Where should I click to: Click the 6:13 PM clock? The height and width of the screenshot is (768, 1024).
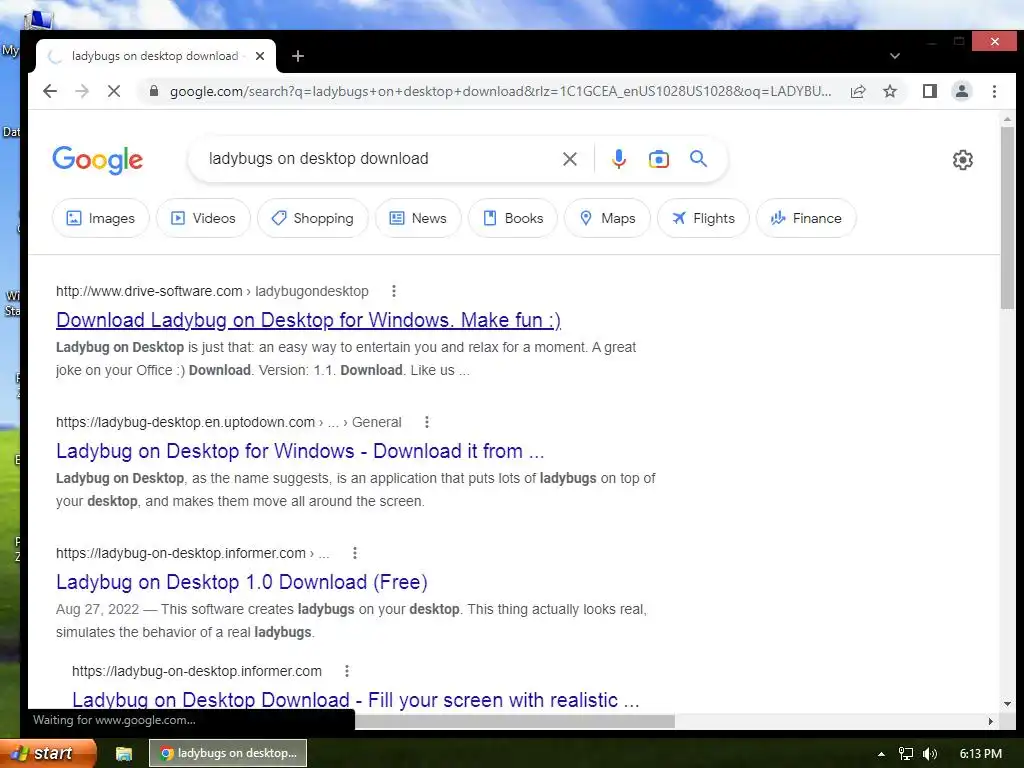[980, 754]
